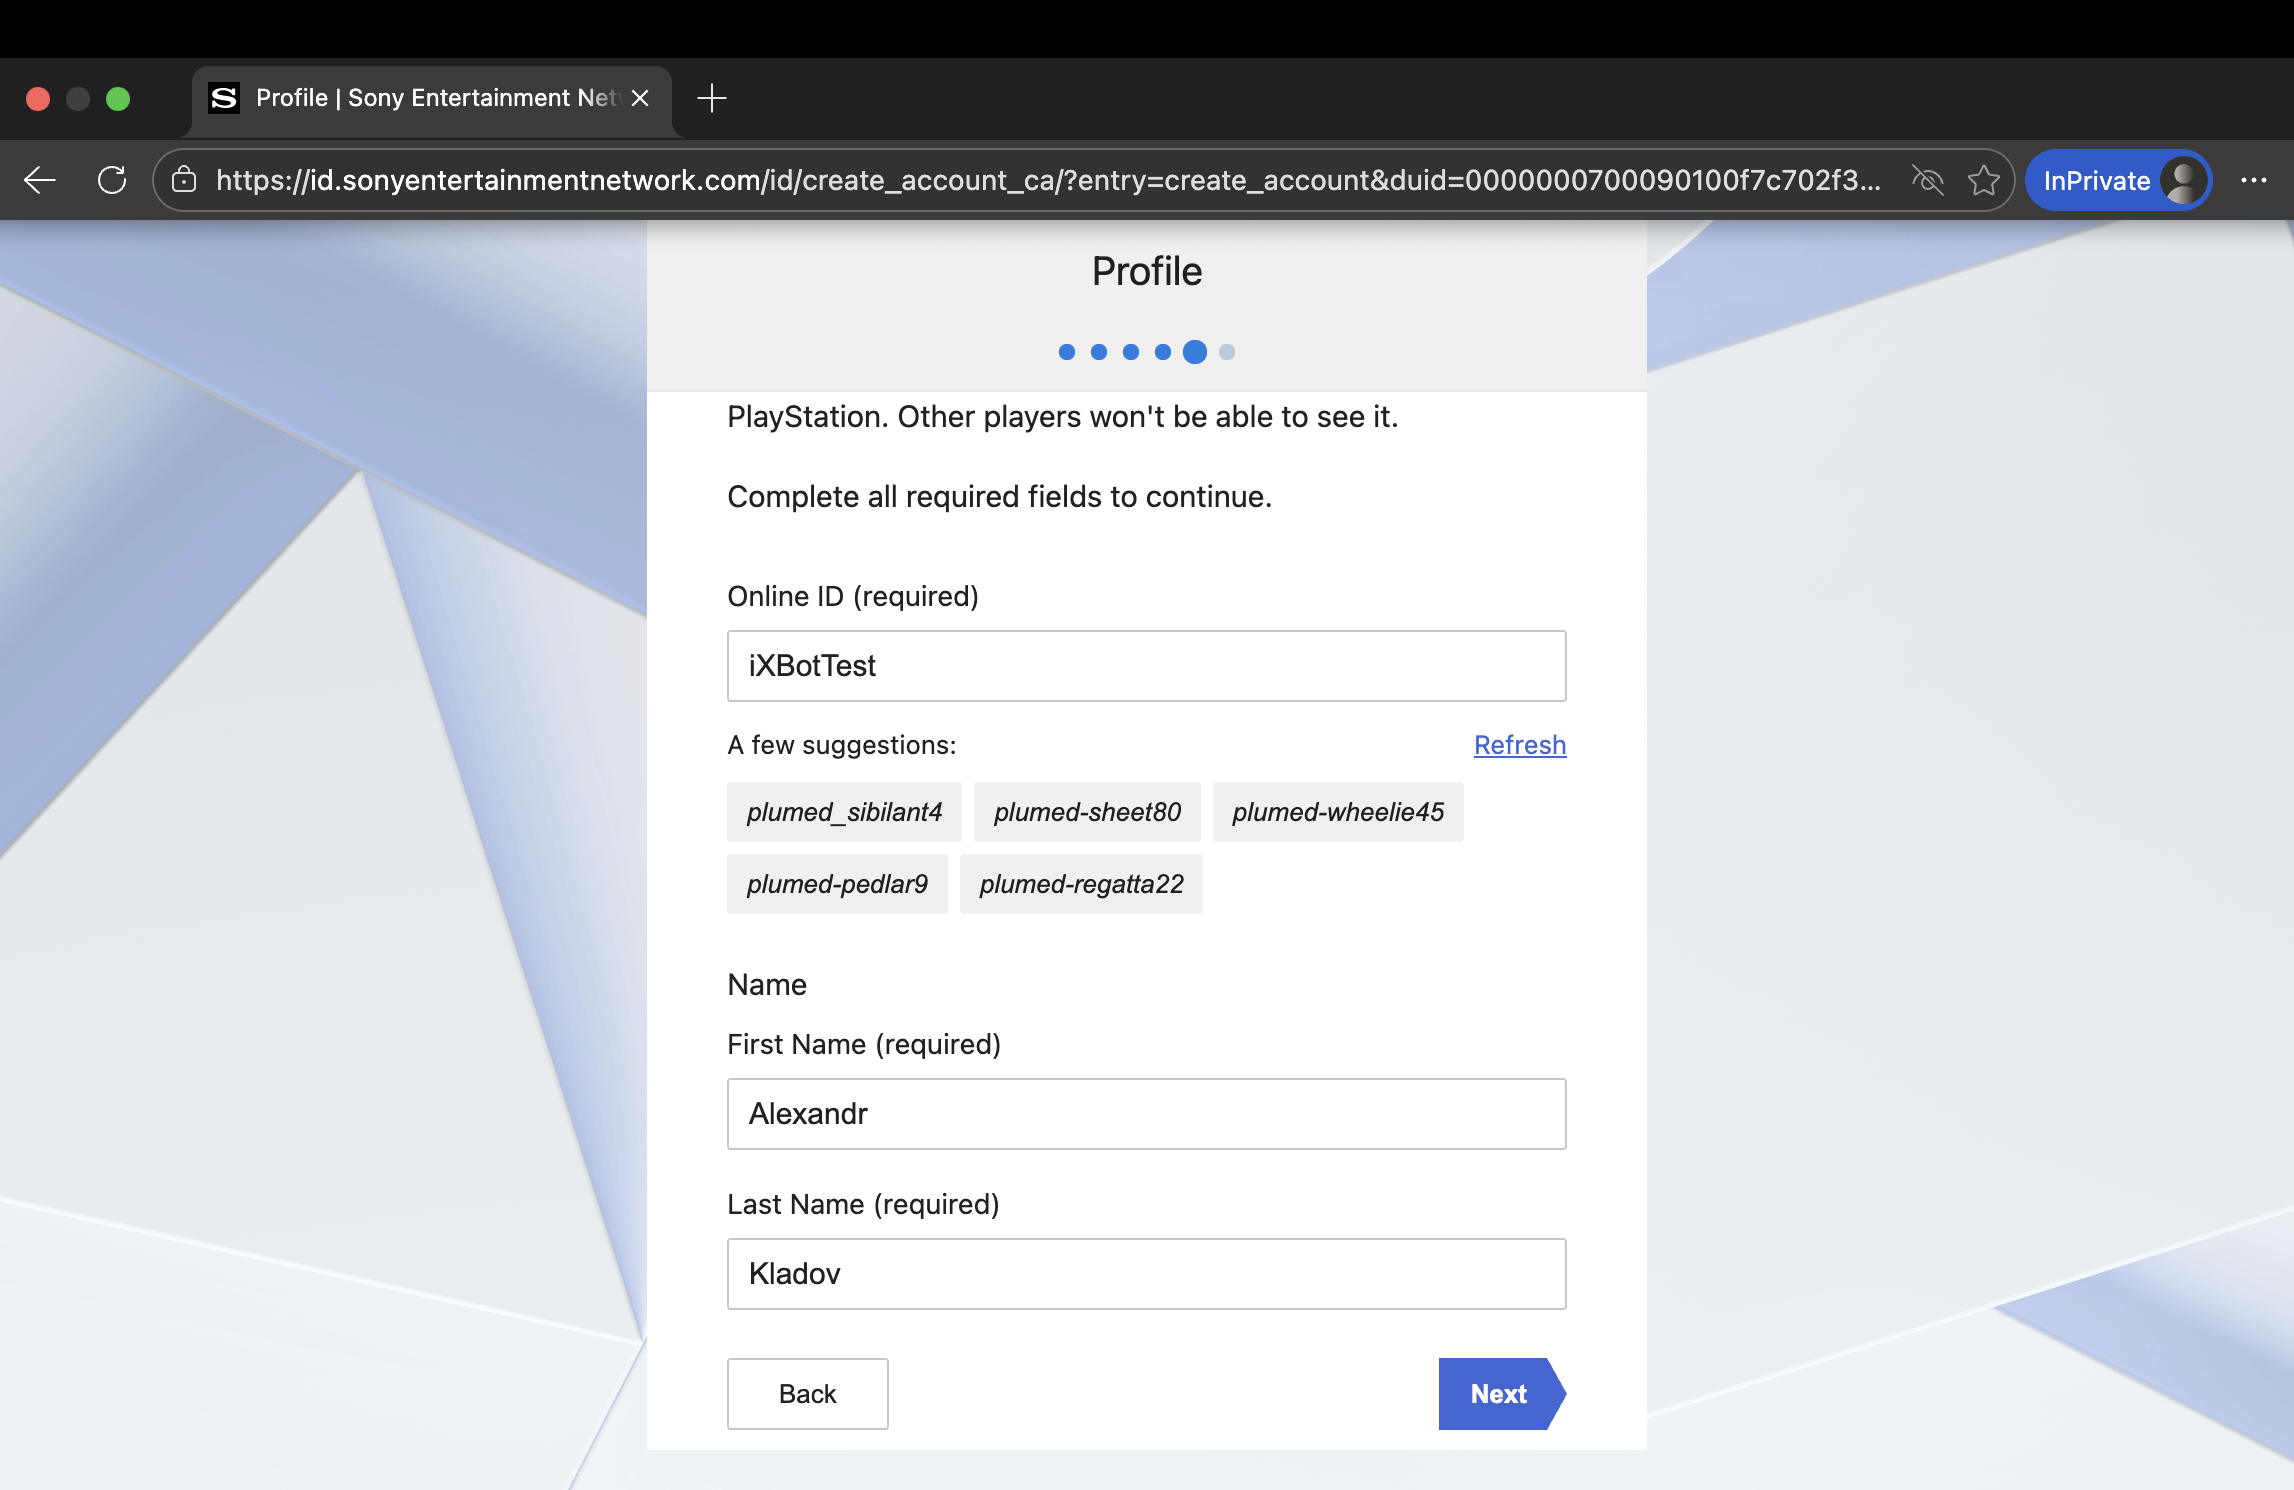
Task: Add page to favorites star icon
Action: pos(1983,180)
